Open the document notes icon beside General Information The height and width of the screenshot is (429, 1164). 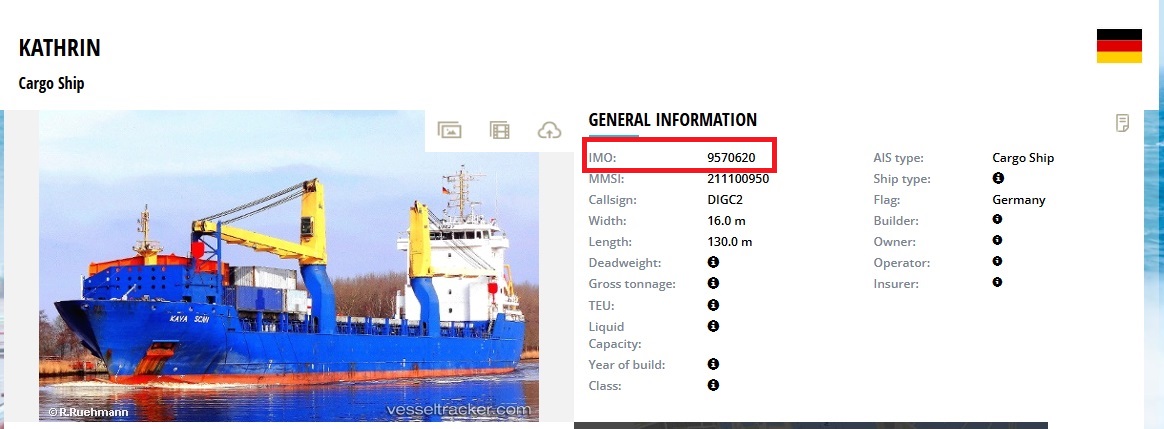1122,123
